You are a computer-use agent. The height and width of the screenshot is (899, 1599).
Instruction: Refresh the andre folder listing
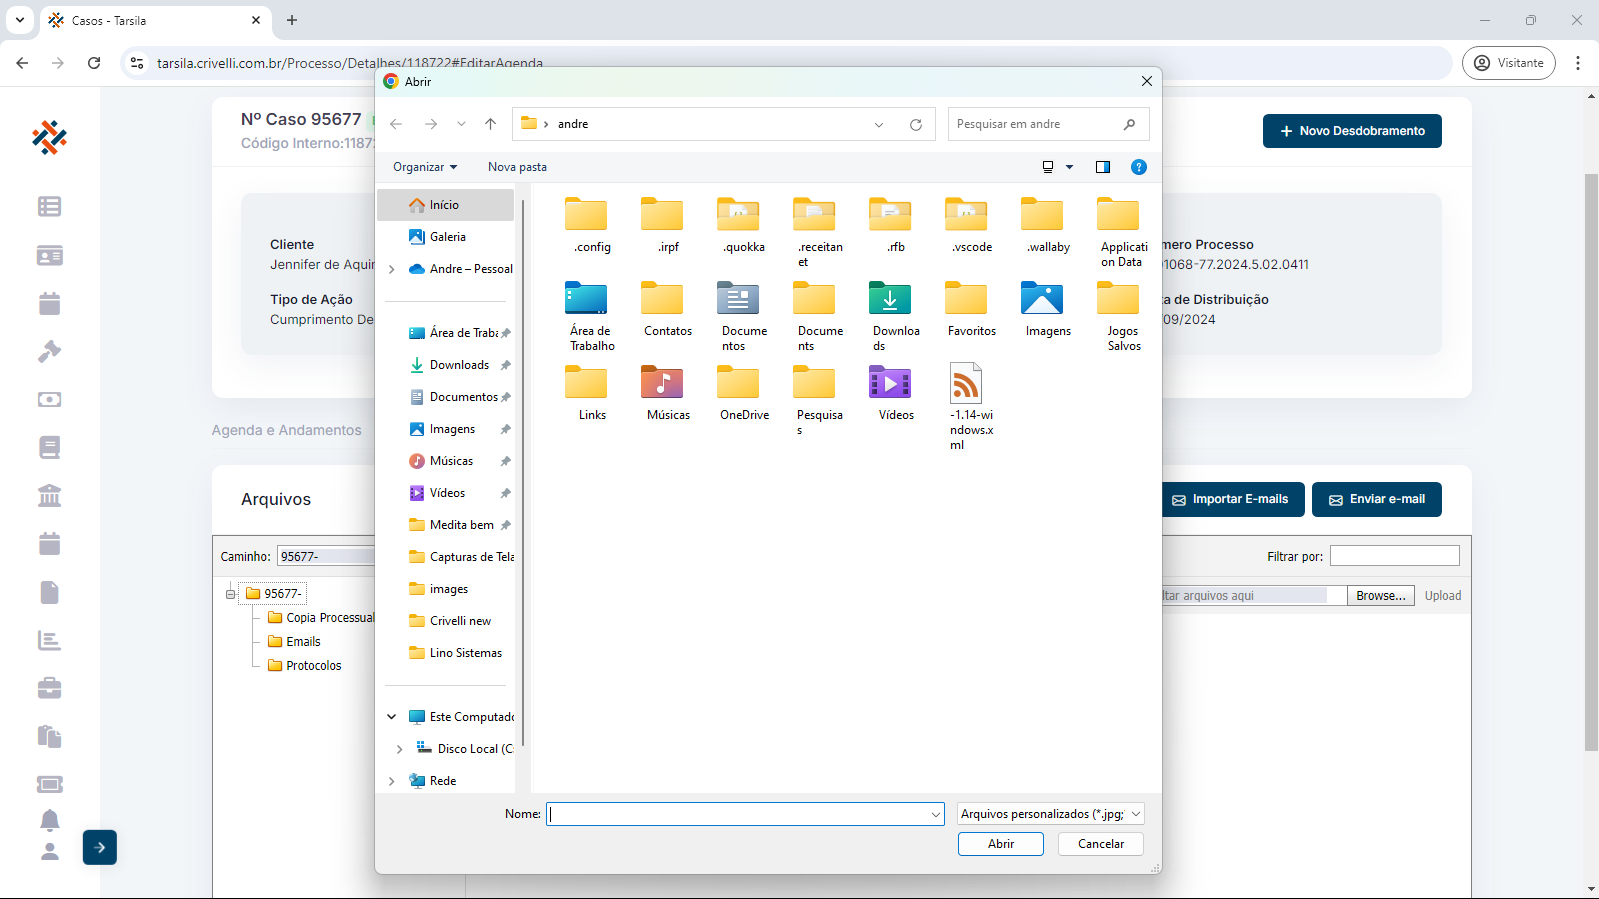coord(915,124)
